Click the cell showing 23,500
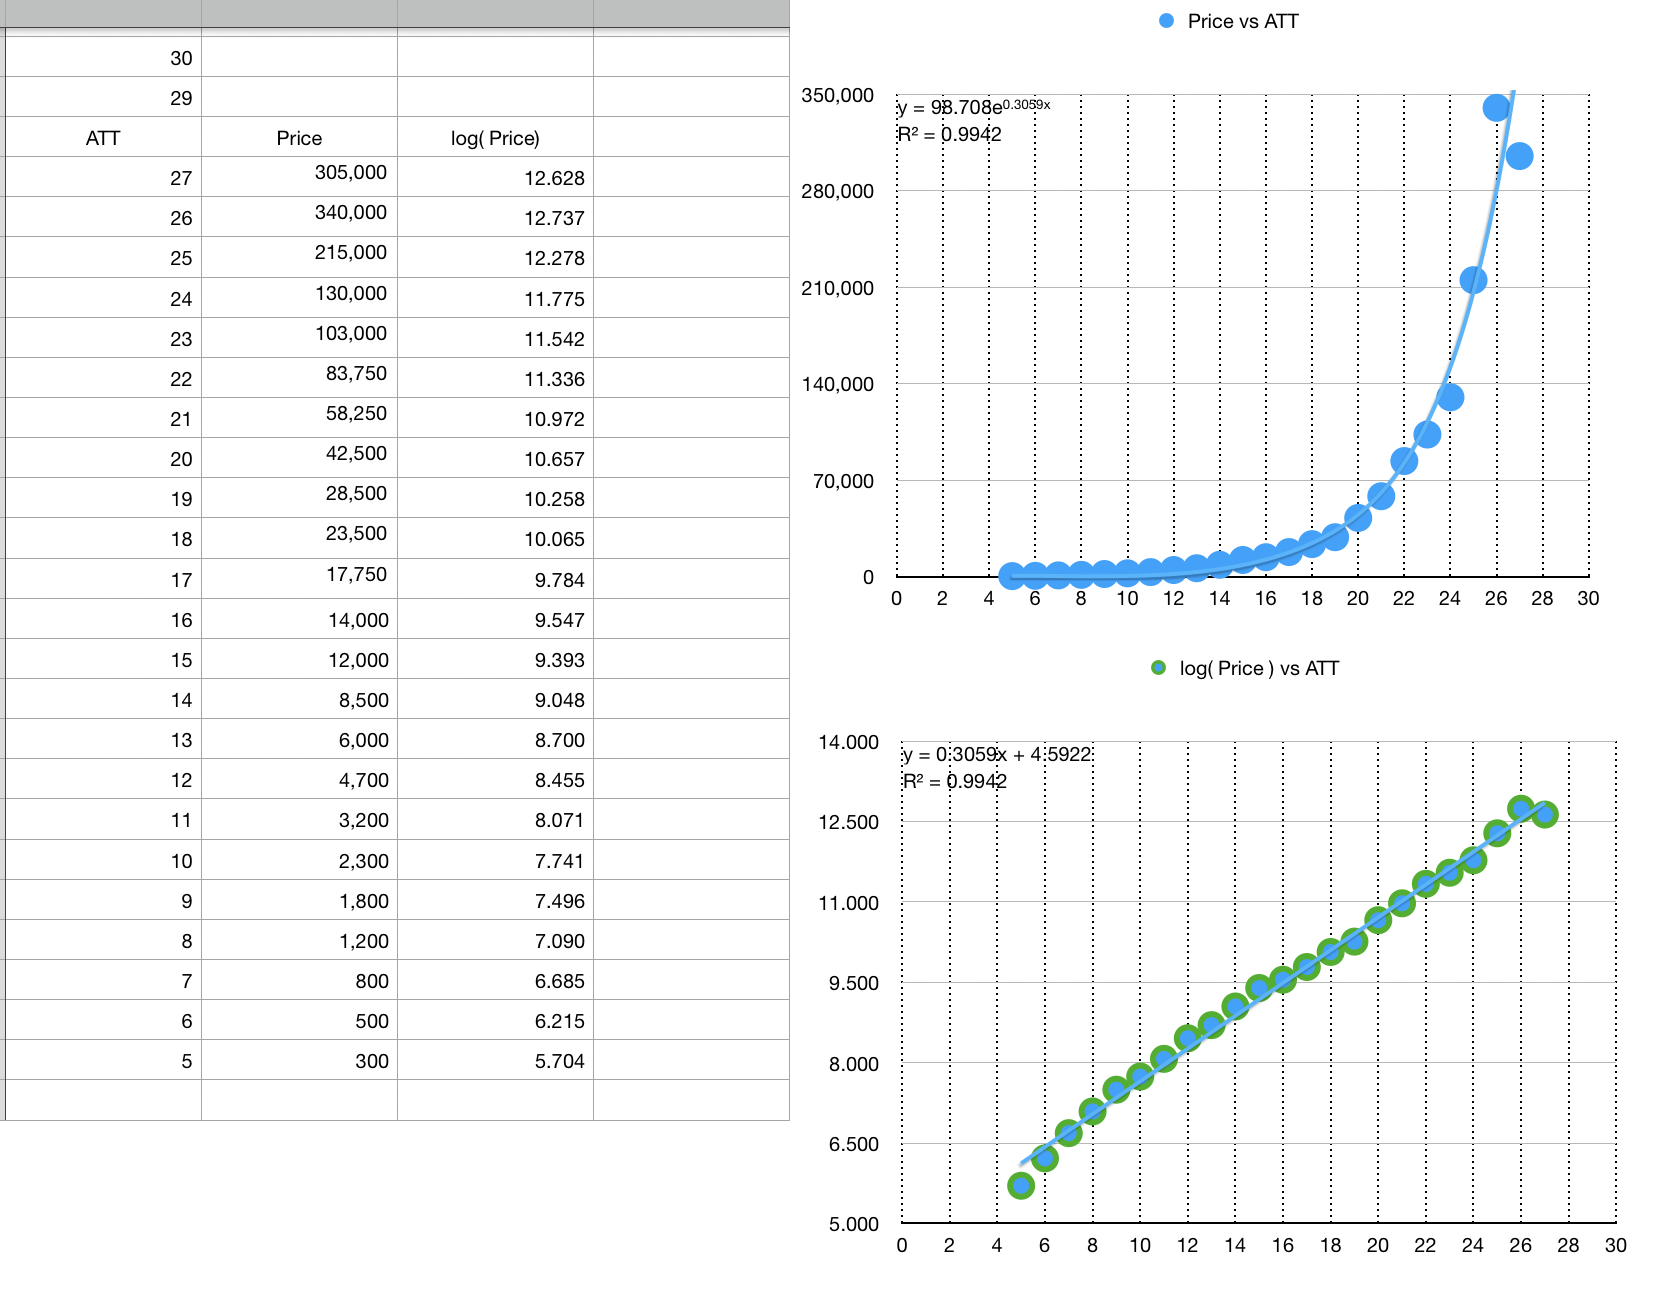This screenshot has height=1290, width=1662. [x=299, y=538]
